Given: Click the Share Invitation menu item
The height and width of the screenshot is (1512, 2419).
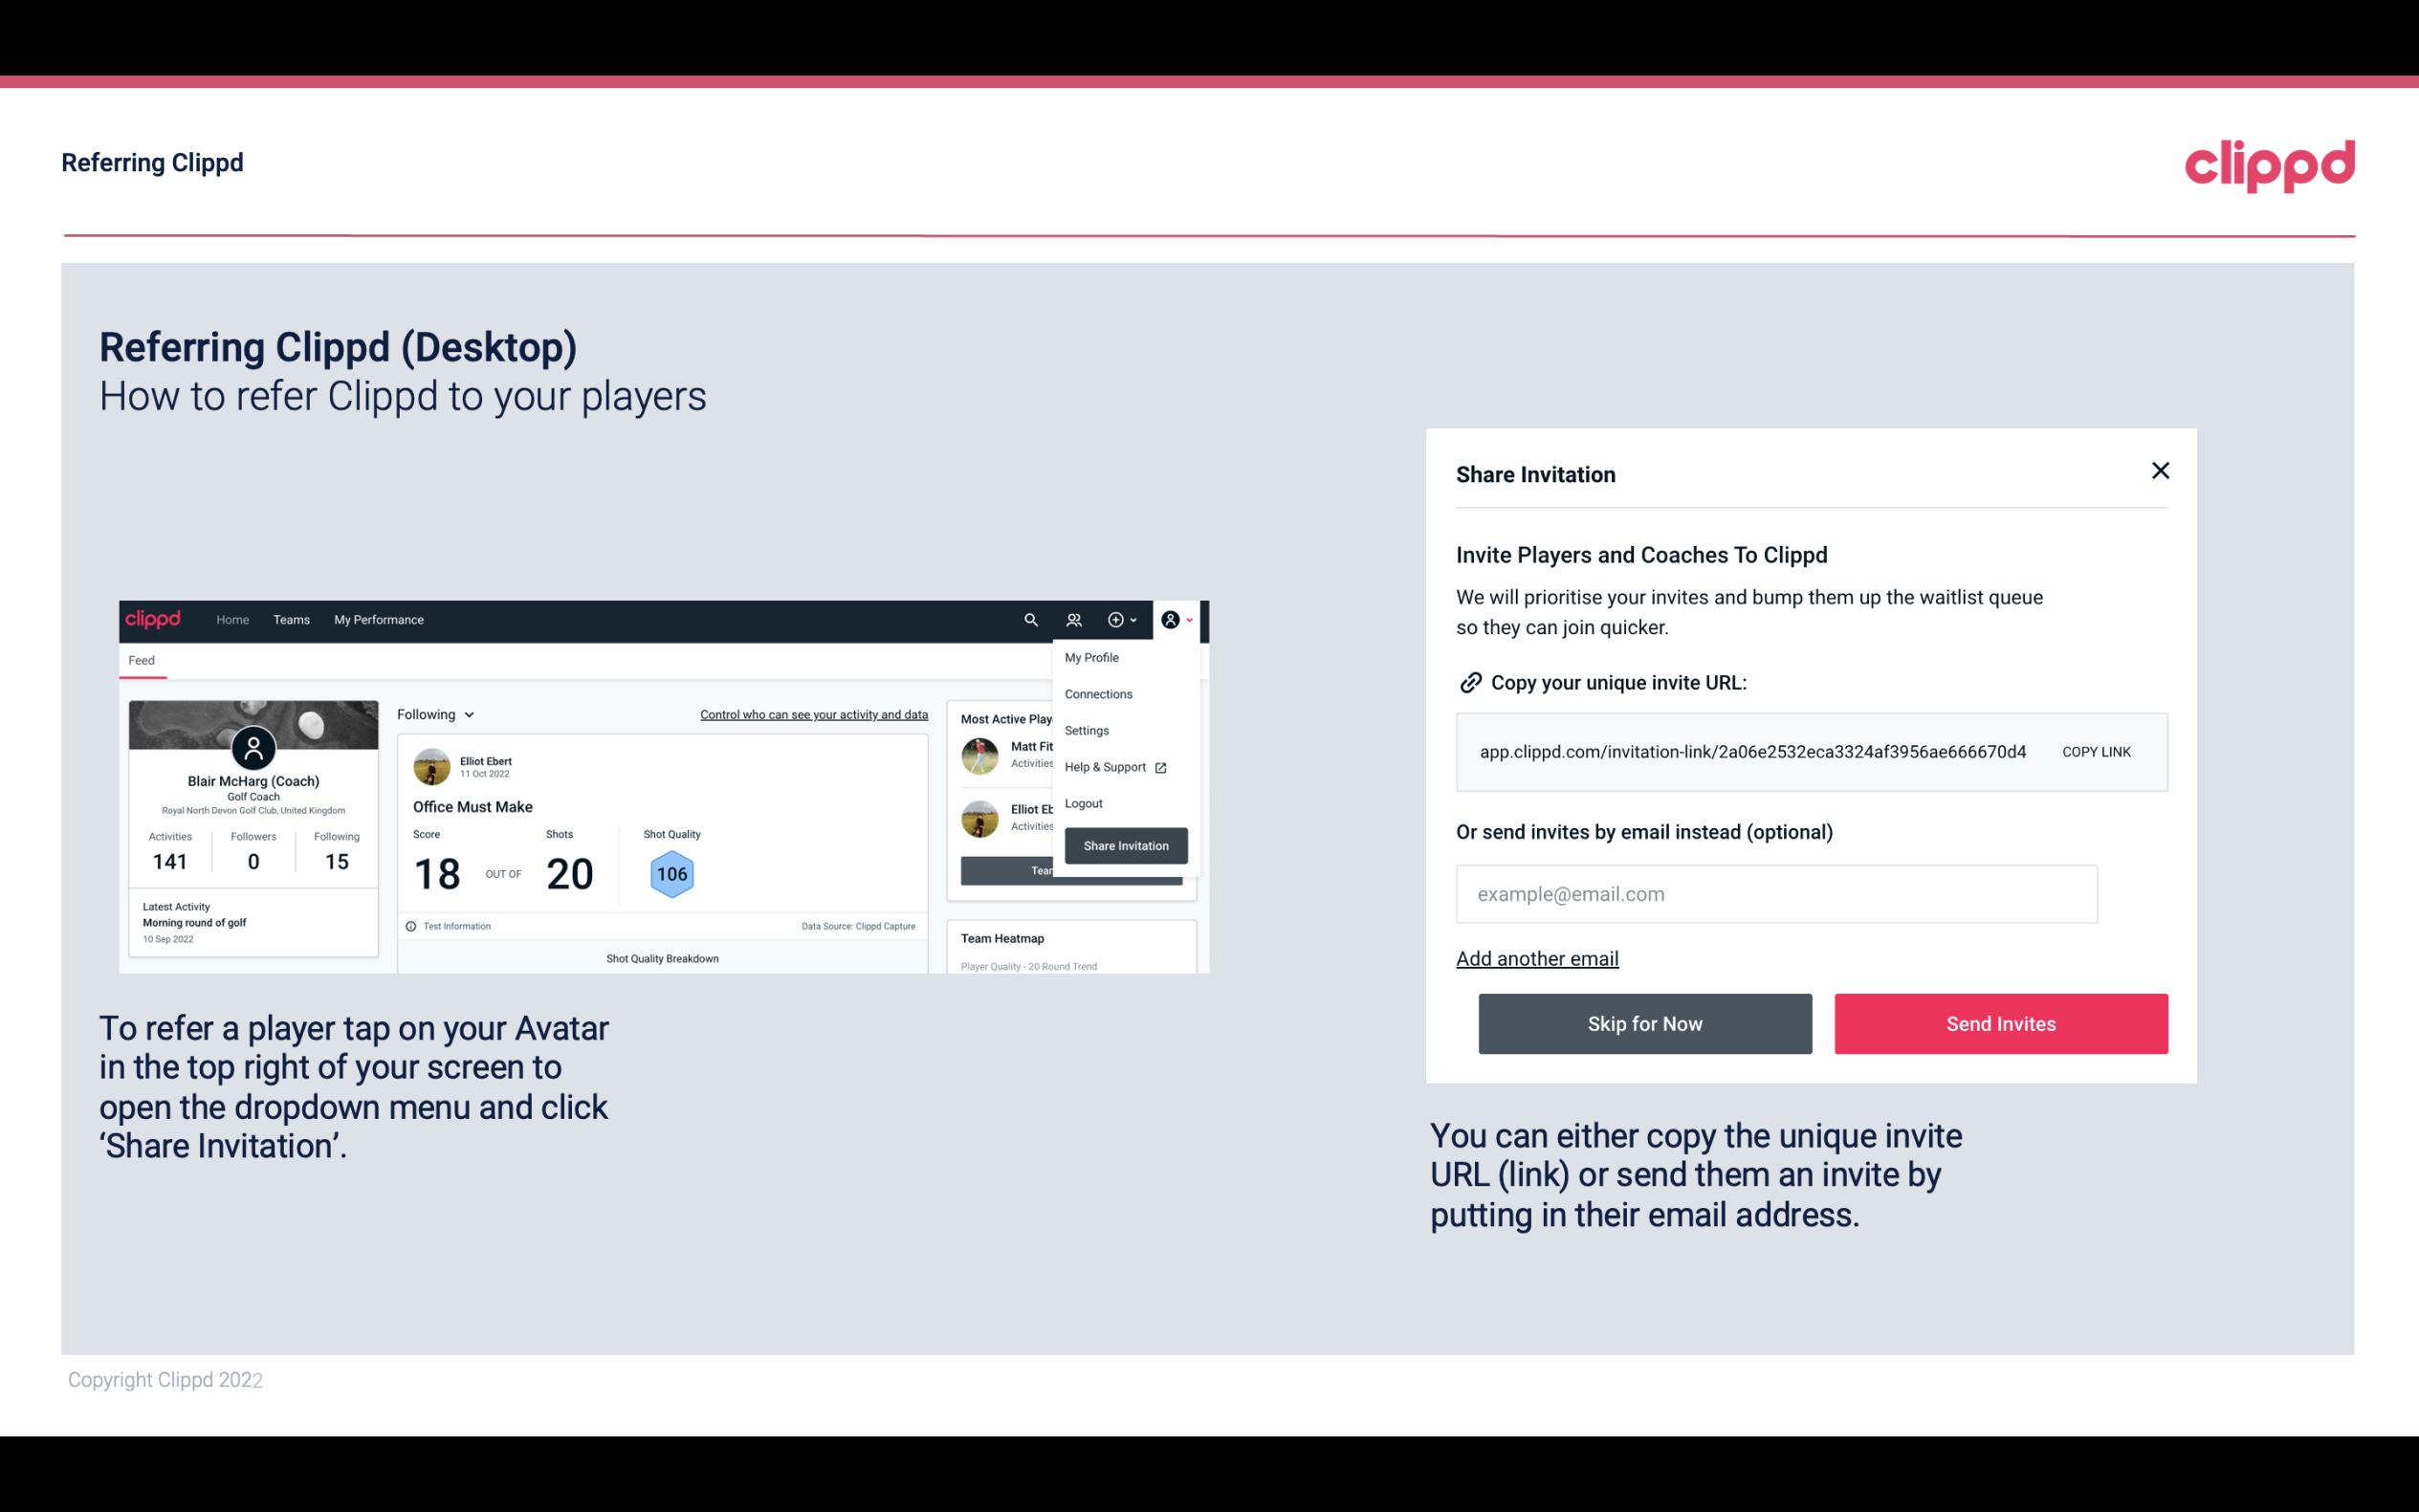Looking at the screenshot, I should tap(1125, 844).
